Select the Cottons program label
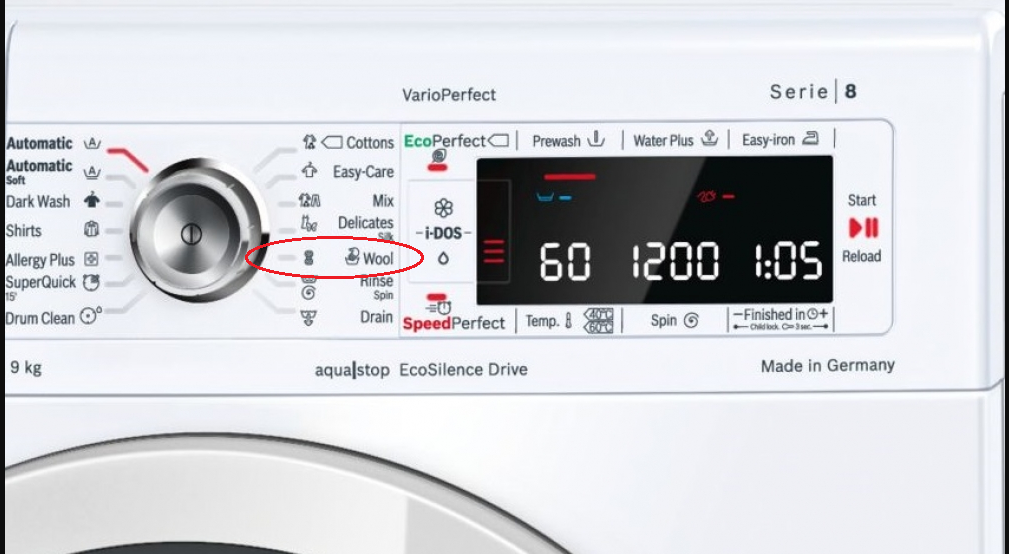1009x554 pixels. pos(369,143)
